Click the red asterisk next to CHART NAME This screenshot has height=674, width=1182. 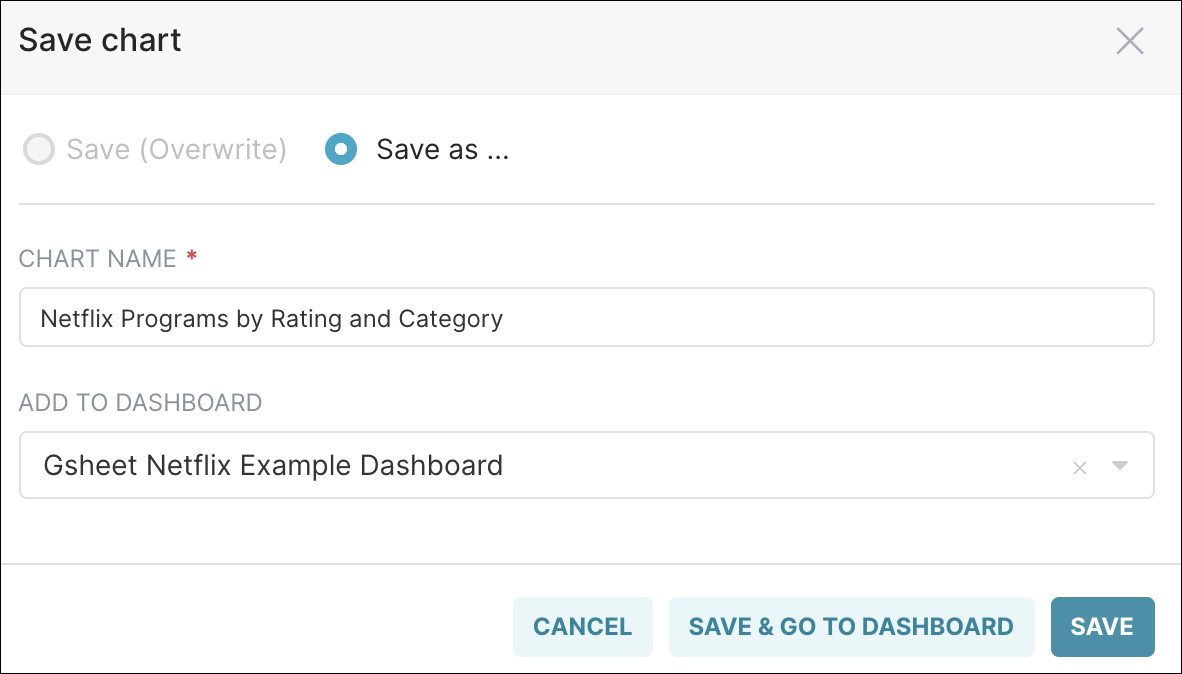coord(189,256)
